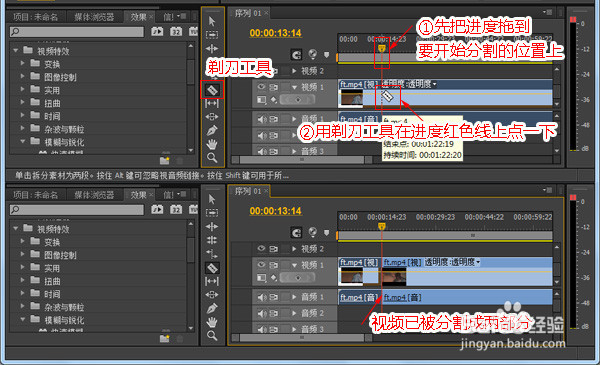Expand the 视频 2 track in the lower timeline
600x365 pixels.
click(294, 249)
